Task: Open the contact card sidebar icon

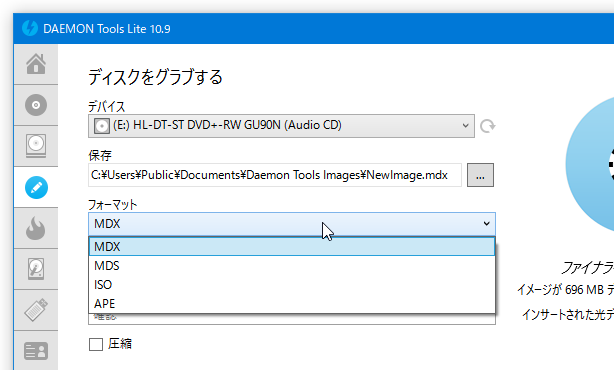Action: [x=36, y=350]
